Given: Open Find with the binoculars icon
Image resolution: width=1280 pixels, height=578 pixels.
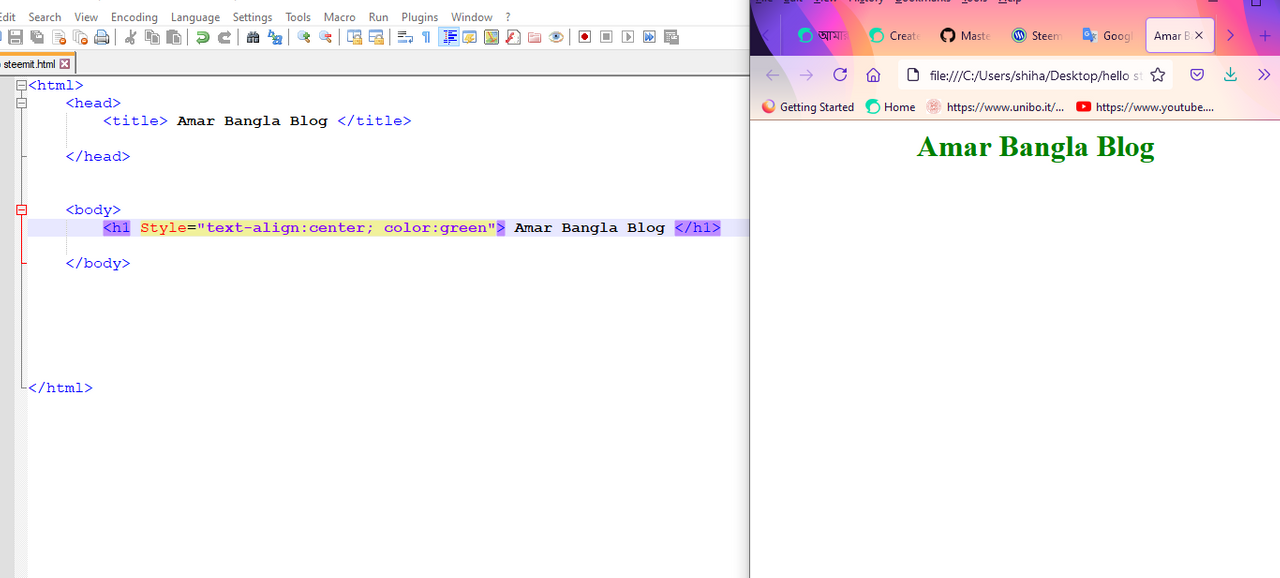Looking at the screenshot, I should point(253,37).
